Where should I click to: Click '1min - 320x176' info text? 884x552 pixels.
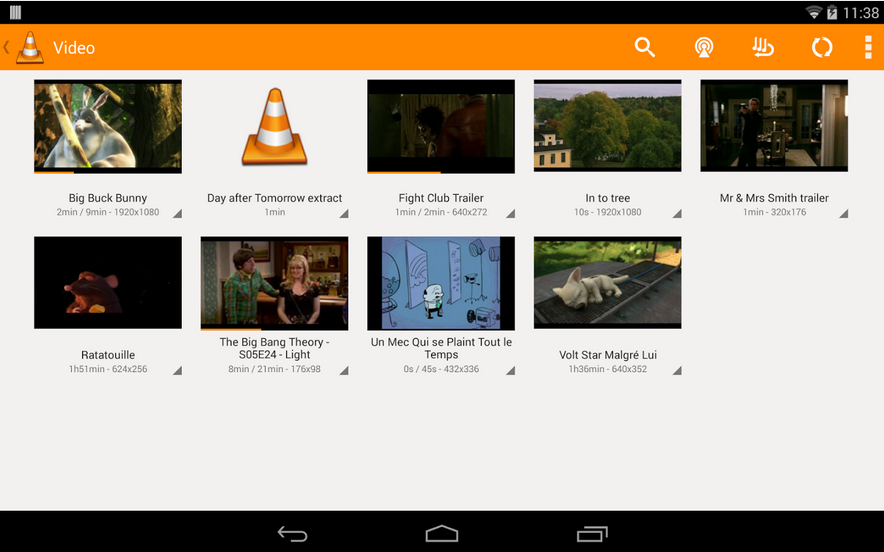774,212
